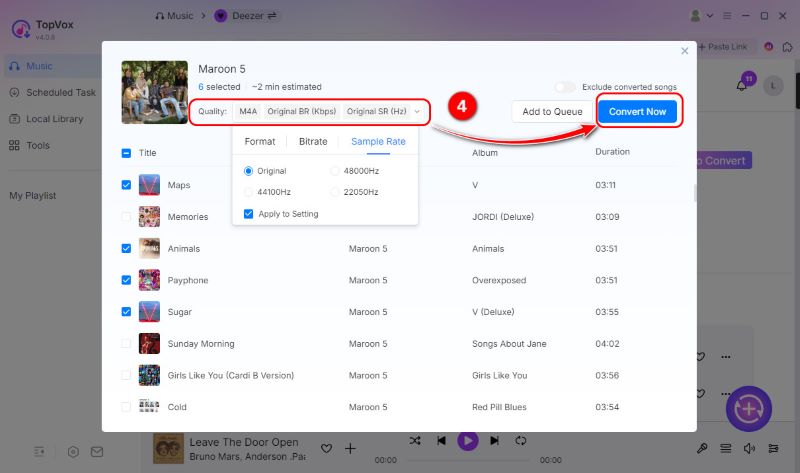Click the volume speaker icon
Screen dimensions: 800x473
pos(749,449)
